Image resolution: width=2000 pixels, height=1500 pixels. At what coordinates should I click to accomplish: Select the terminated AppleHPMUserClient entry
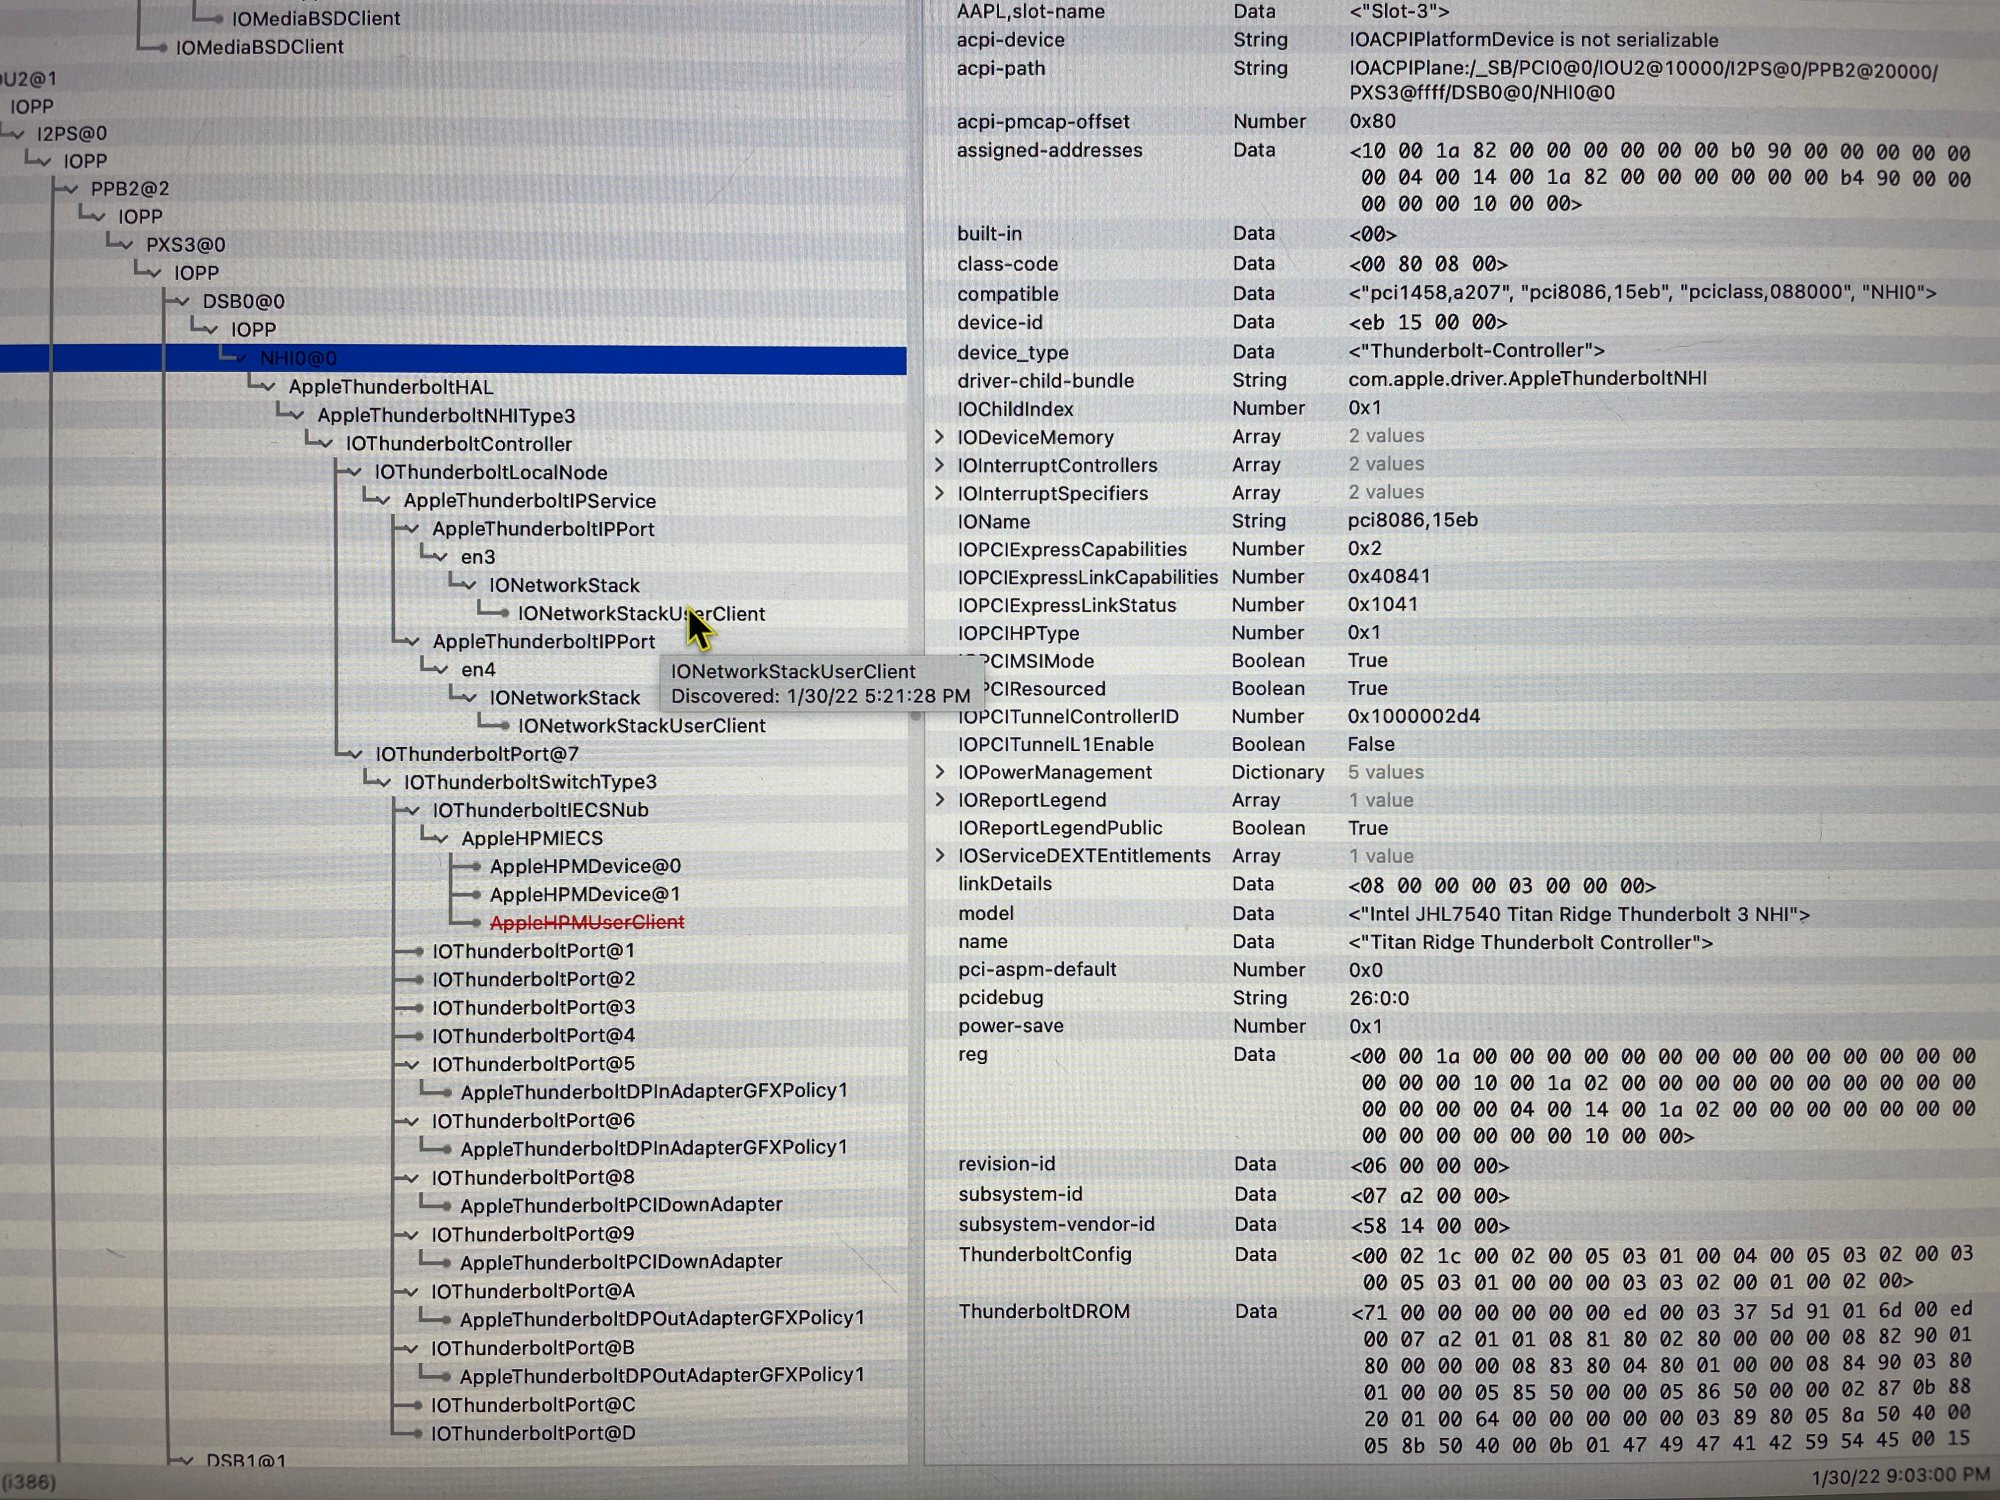(x=587, y=922)
